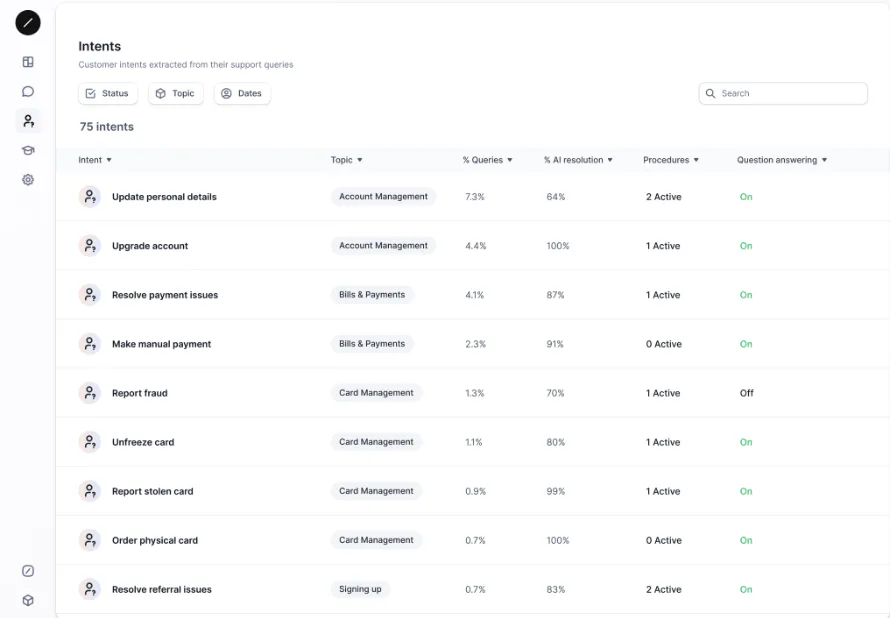The image size is (890, 618).
Task: Click the 1.3% queries value for Report fraud
Action: pos(475,393)
